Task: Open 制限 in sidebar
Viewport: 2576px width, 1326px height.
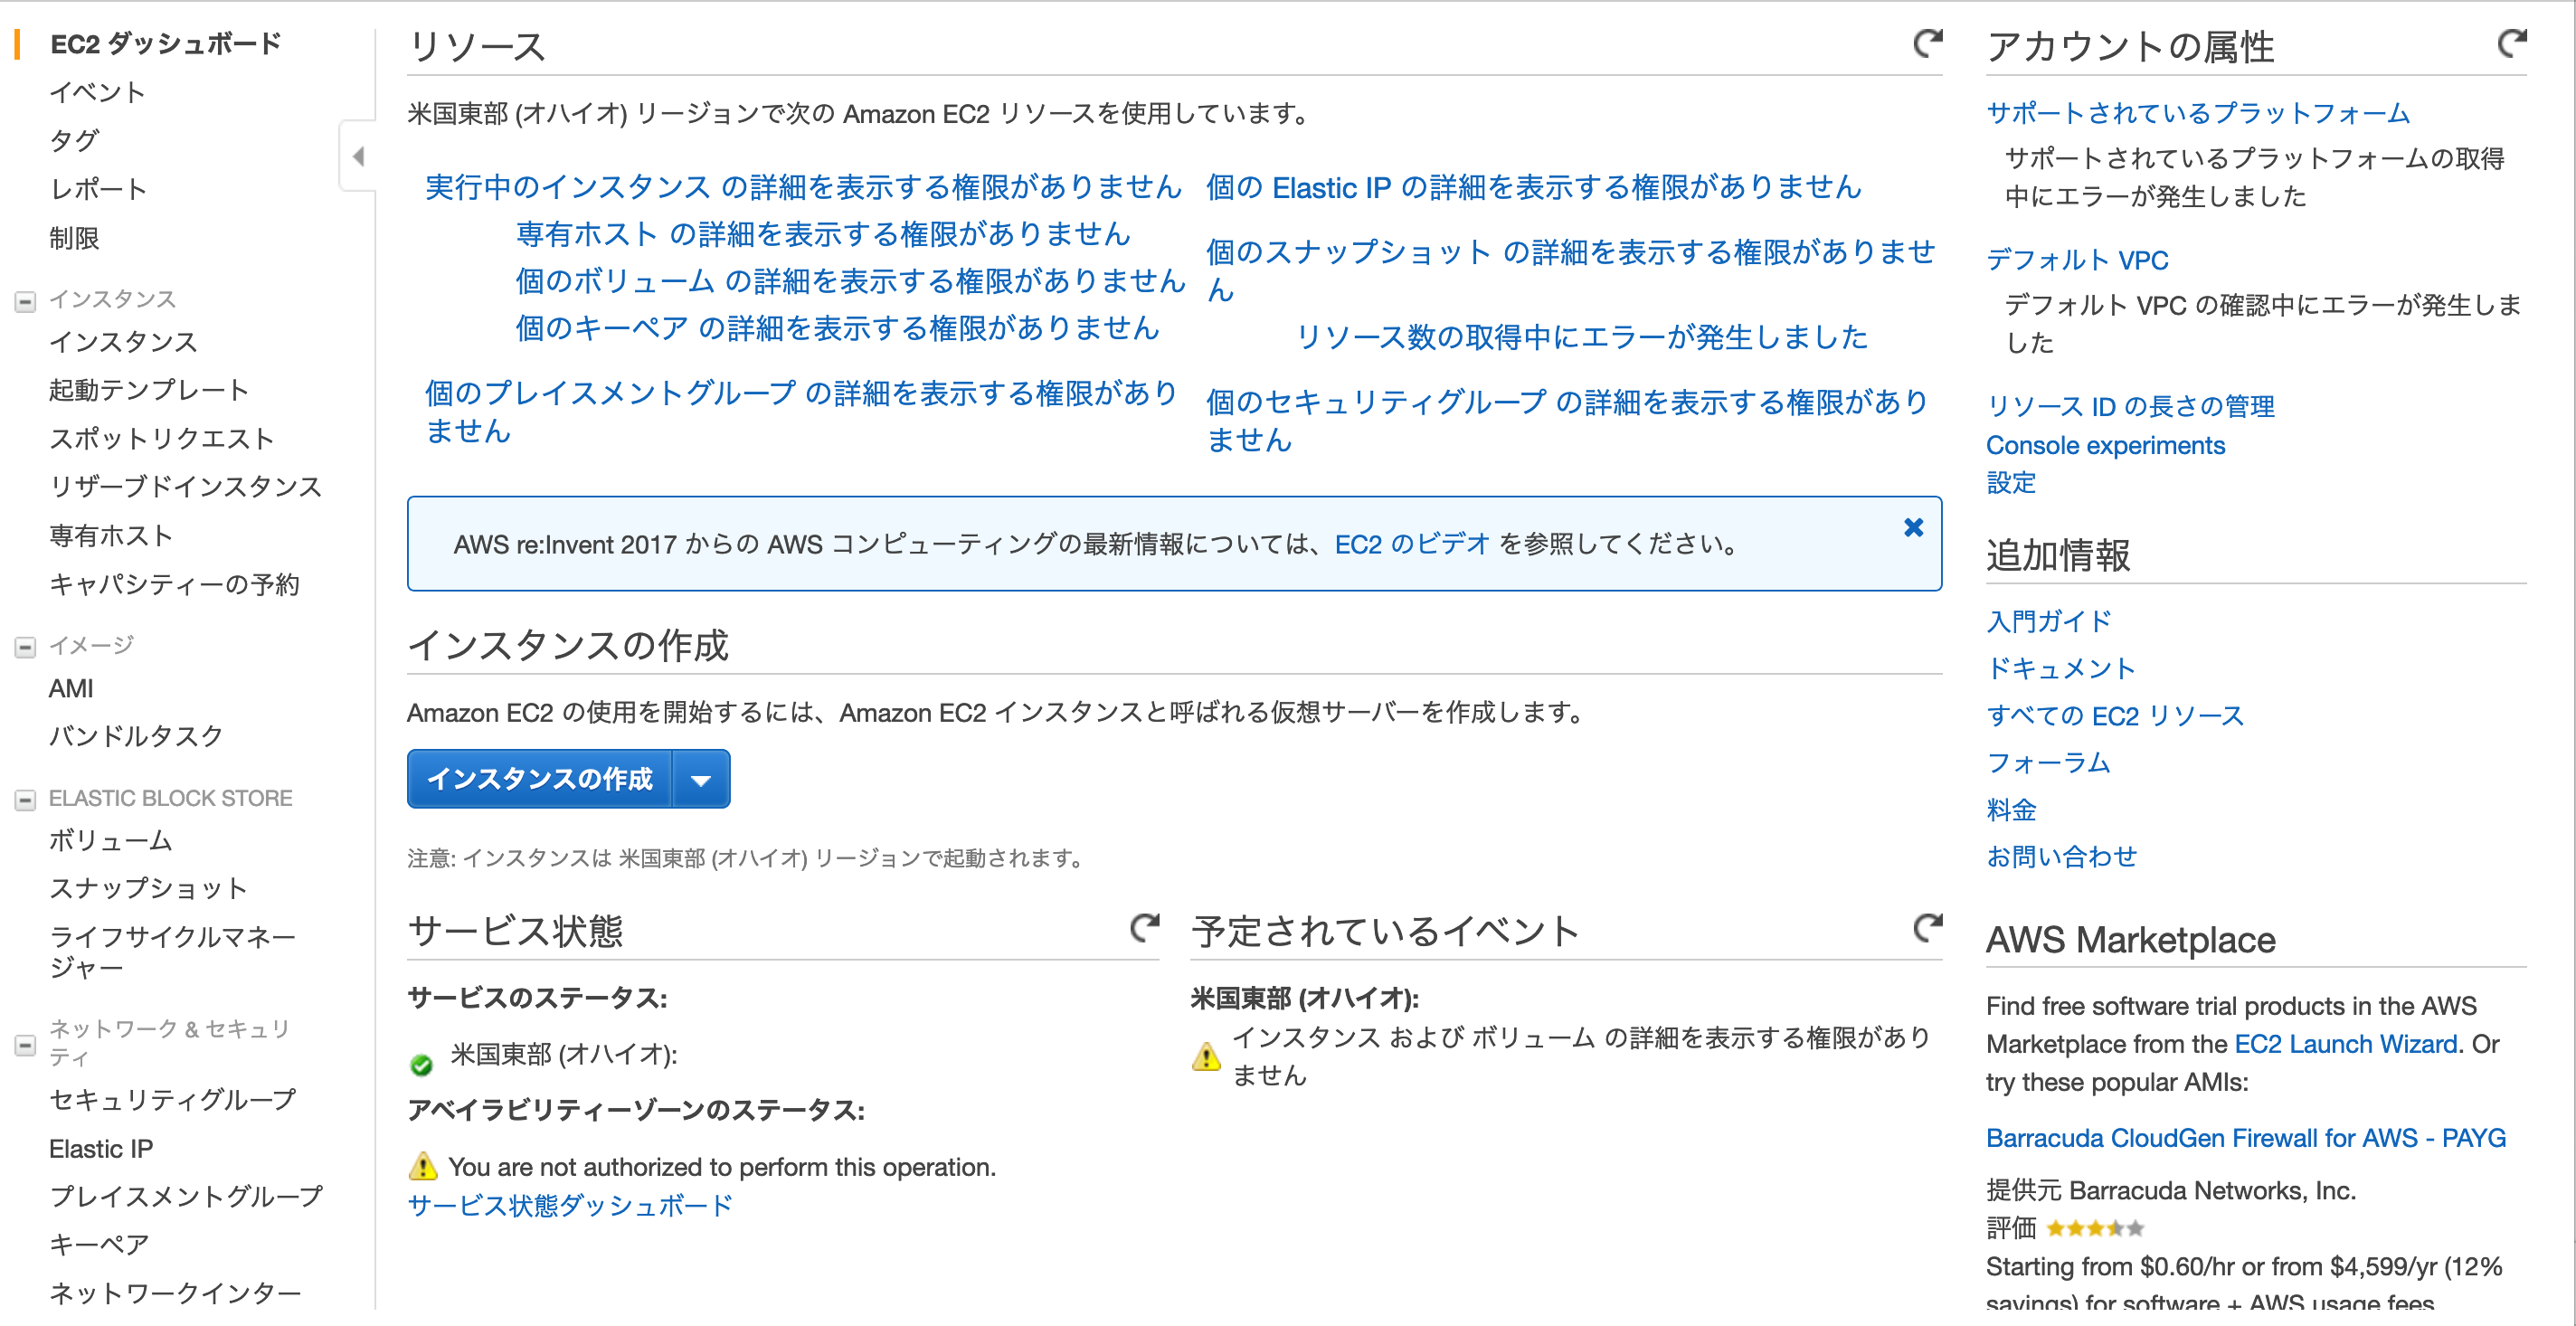Action: click(x=74, y=238)
